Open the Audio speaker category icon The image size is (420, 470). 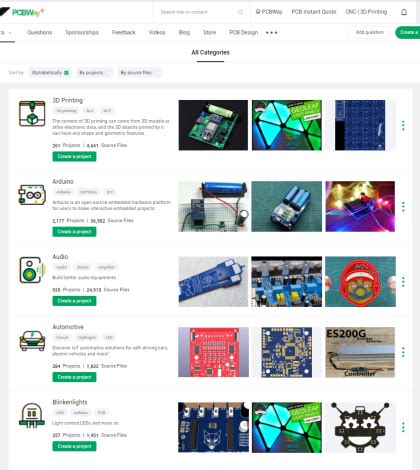[x=32, y=270]
